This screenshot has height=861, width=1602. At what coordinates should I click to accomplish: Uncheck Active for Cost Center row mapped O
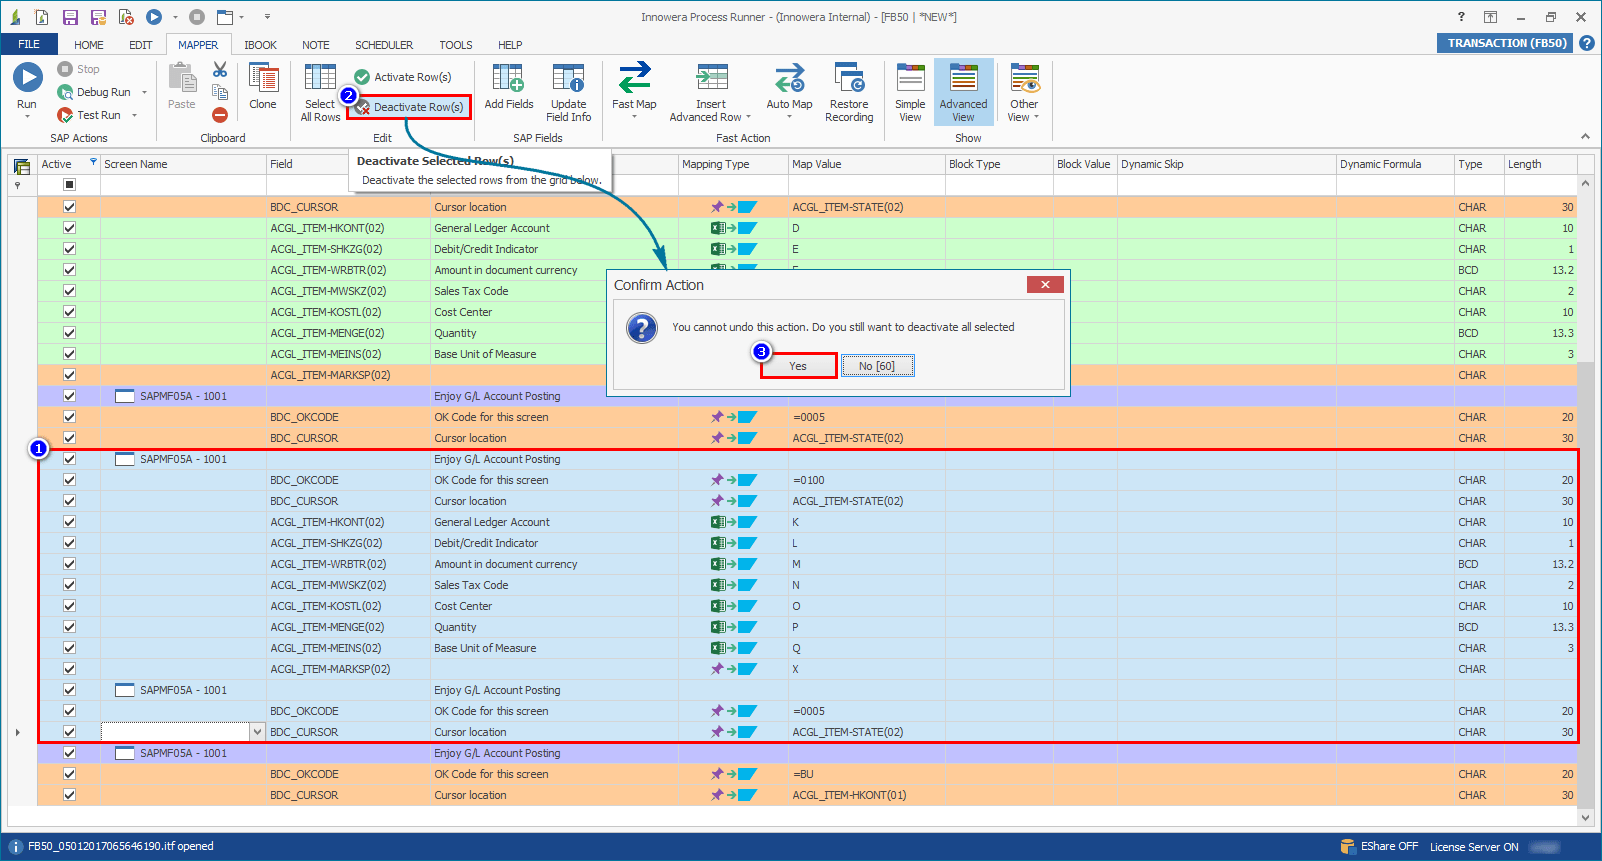69,606
